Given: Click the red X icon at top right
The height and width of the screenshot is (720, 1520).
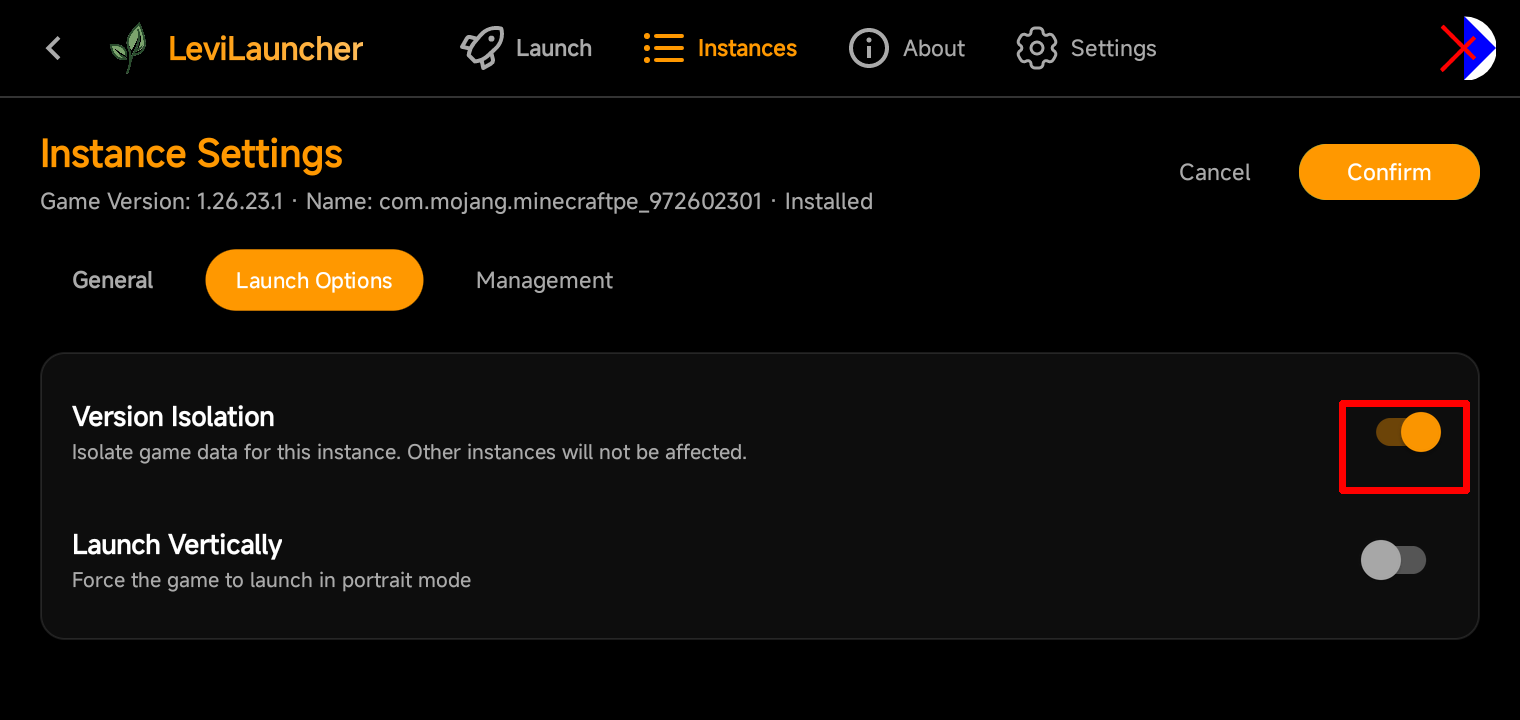Looking at the screenshot, I should (x=1458, y=48).
